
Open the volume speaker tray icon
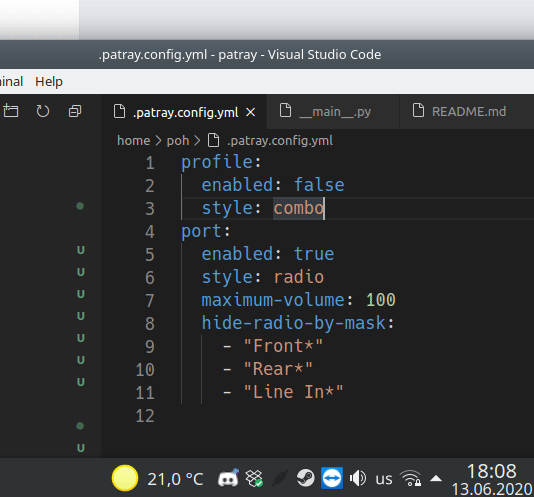358,478
